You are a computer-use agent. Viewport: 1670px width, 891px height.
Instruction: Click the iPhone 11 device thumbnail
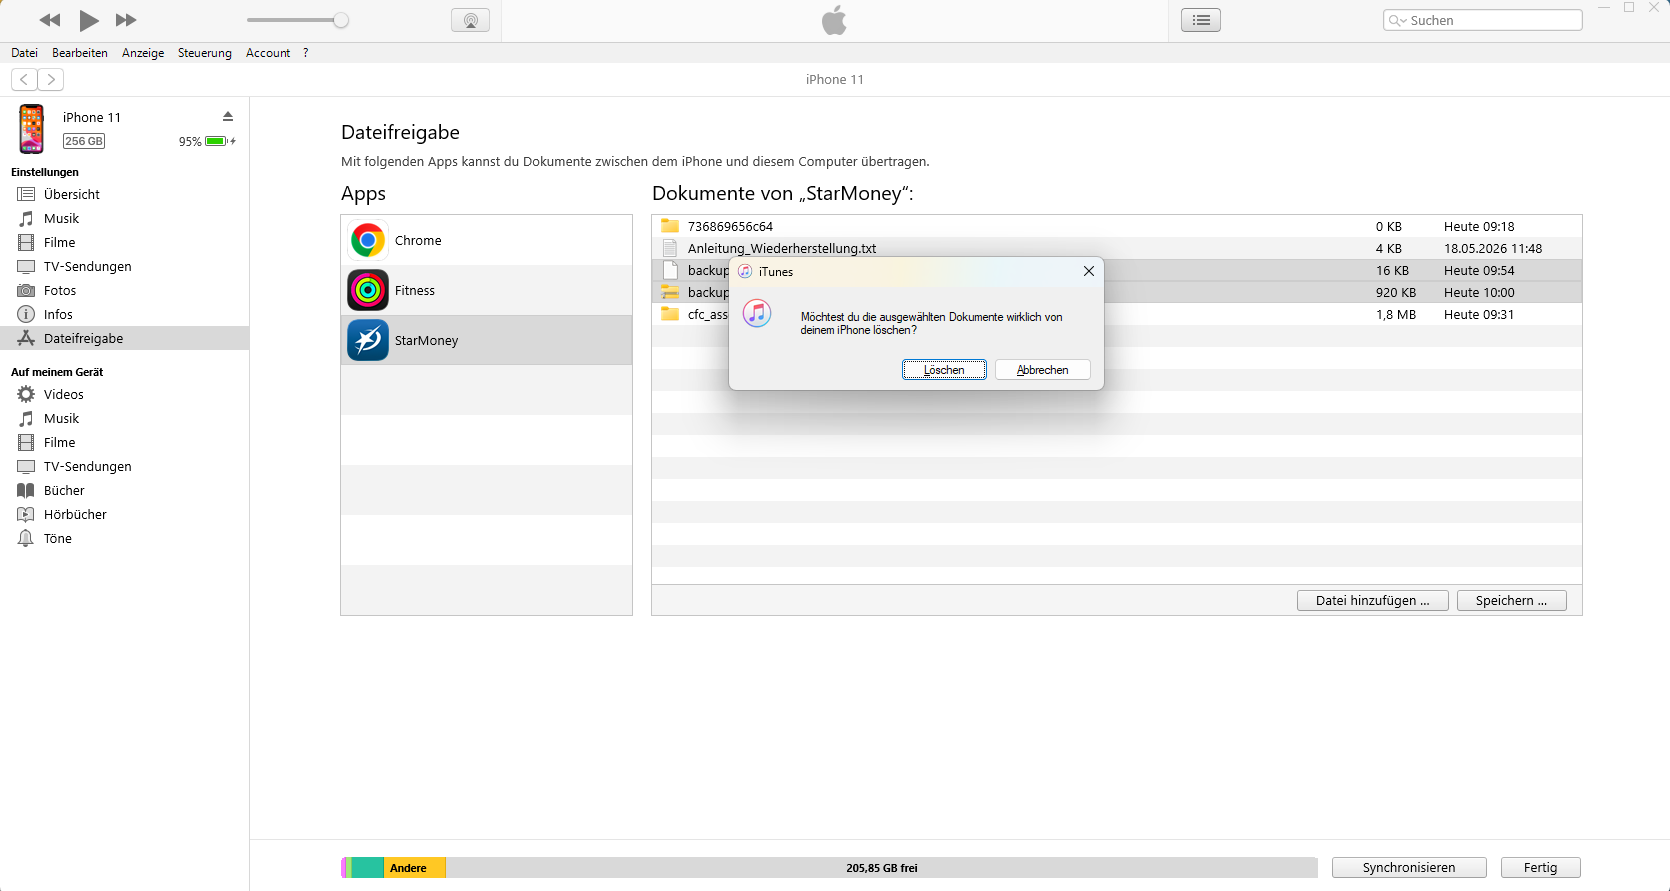click(32, 129)
